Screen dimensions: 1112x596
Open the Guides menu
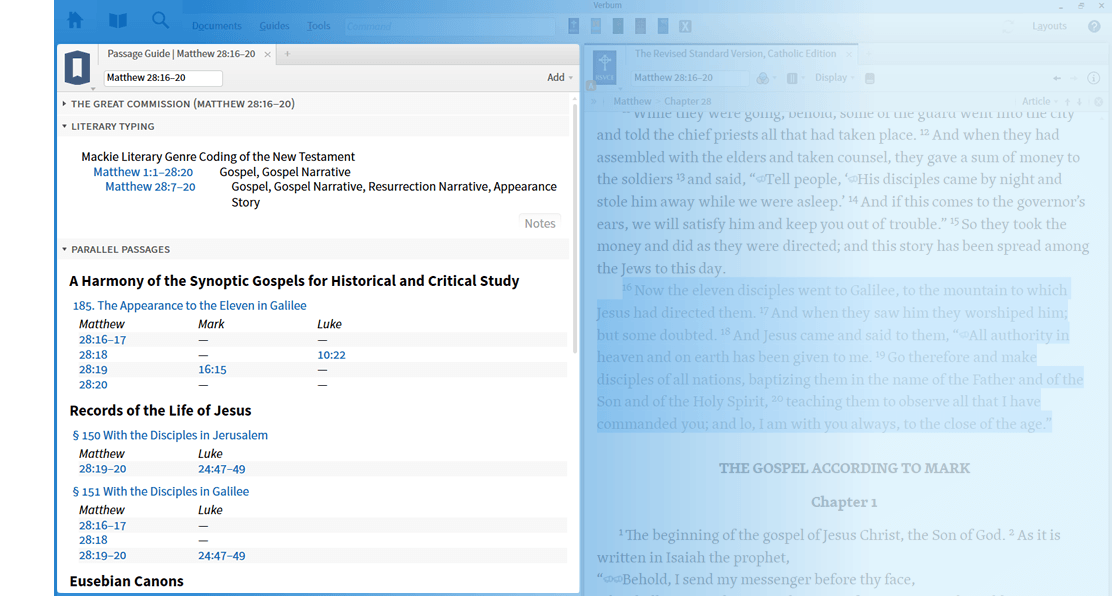tap(274, 26)
